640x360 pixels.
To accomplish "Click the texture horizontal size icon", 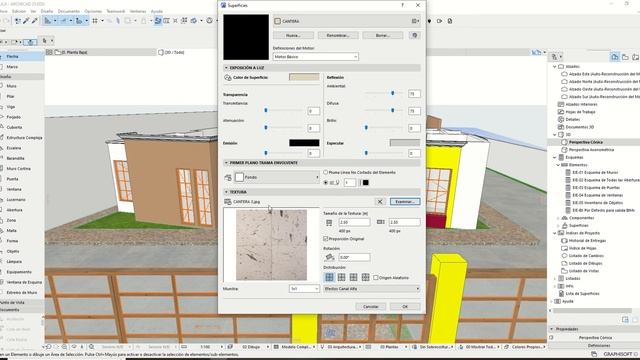I will pos(329,222).
